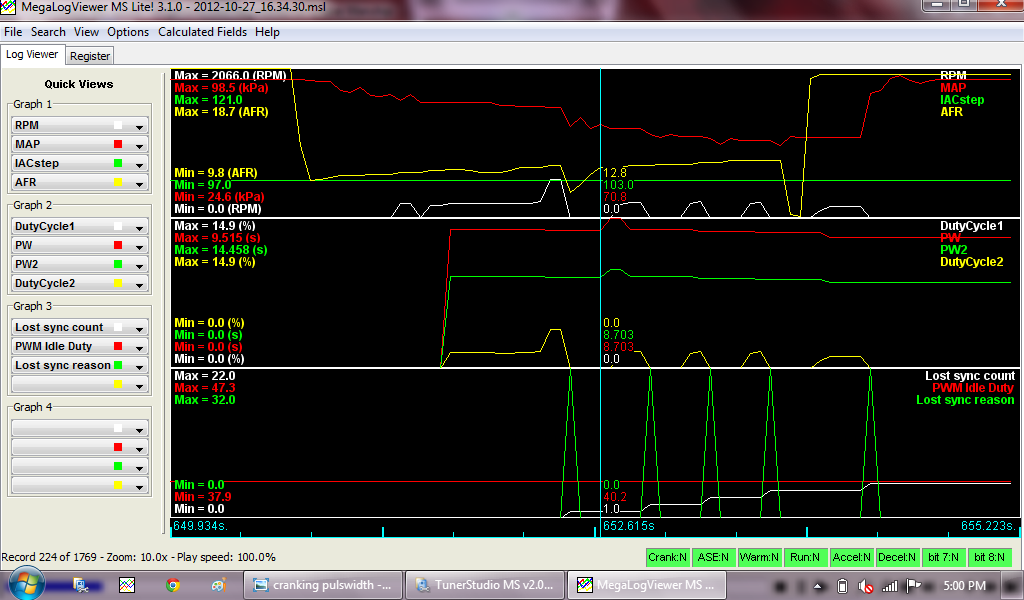Click the network signal icon in tray
The image size is (1024, 600).
click(888, 585)
